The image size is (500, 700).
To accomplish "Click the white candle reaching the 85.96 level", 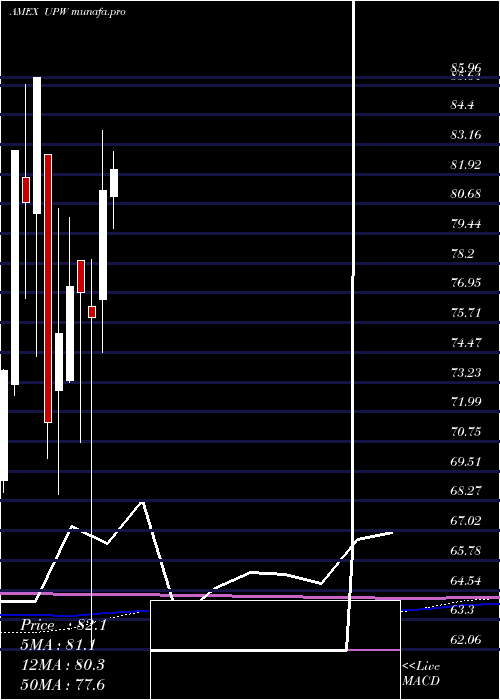I will pos(37,146).
